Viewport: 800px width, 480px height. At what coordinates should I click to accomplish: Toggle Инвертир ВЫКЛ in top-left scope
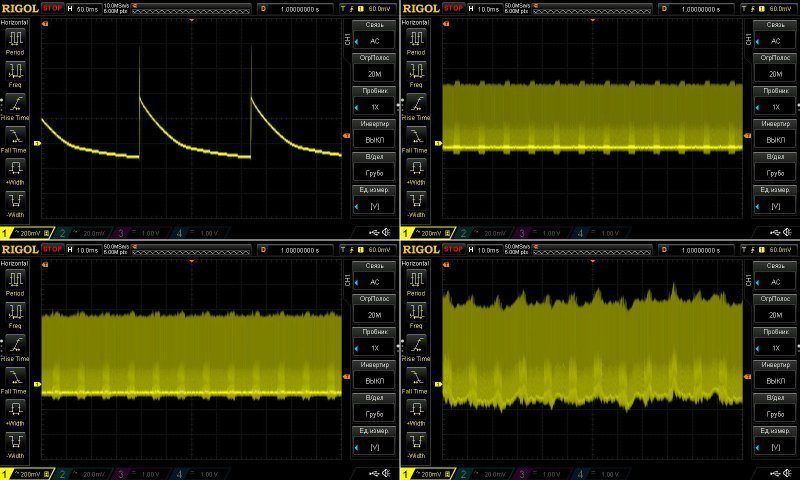coord(374,134)
